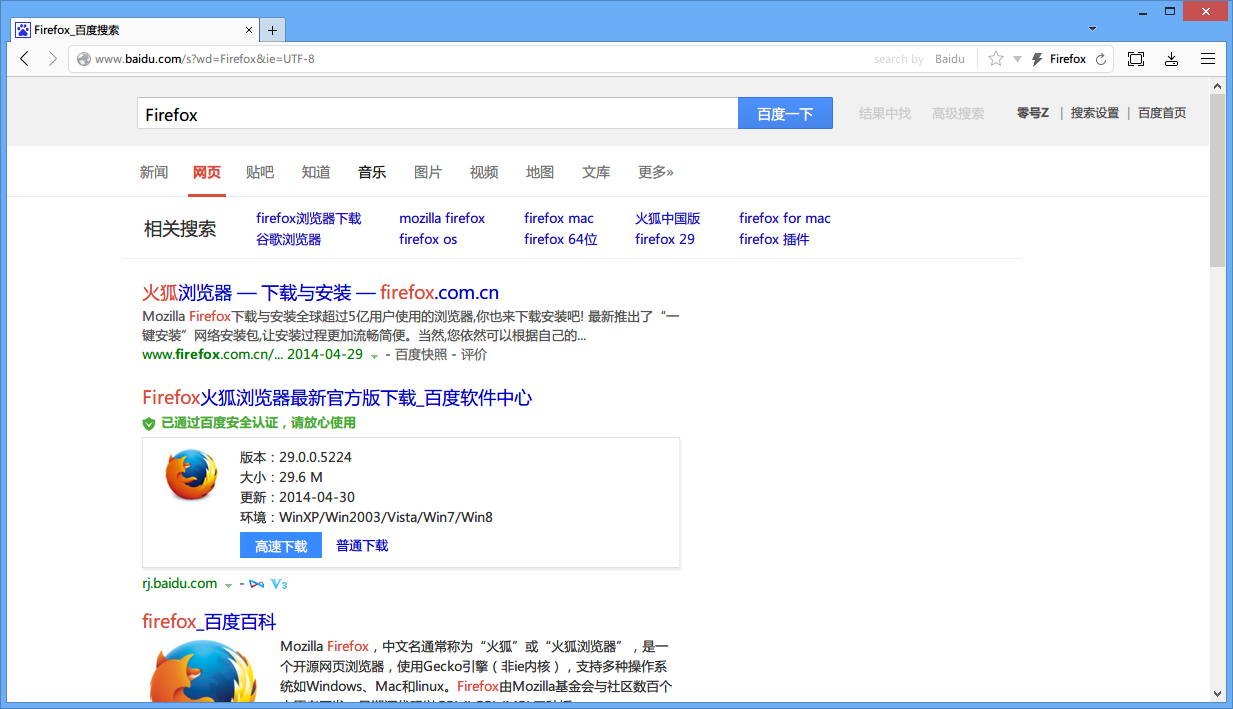
Task: Open the 零号Z user account link
Action: coord(1033,113)
